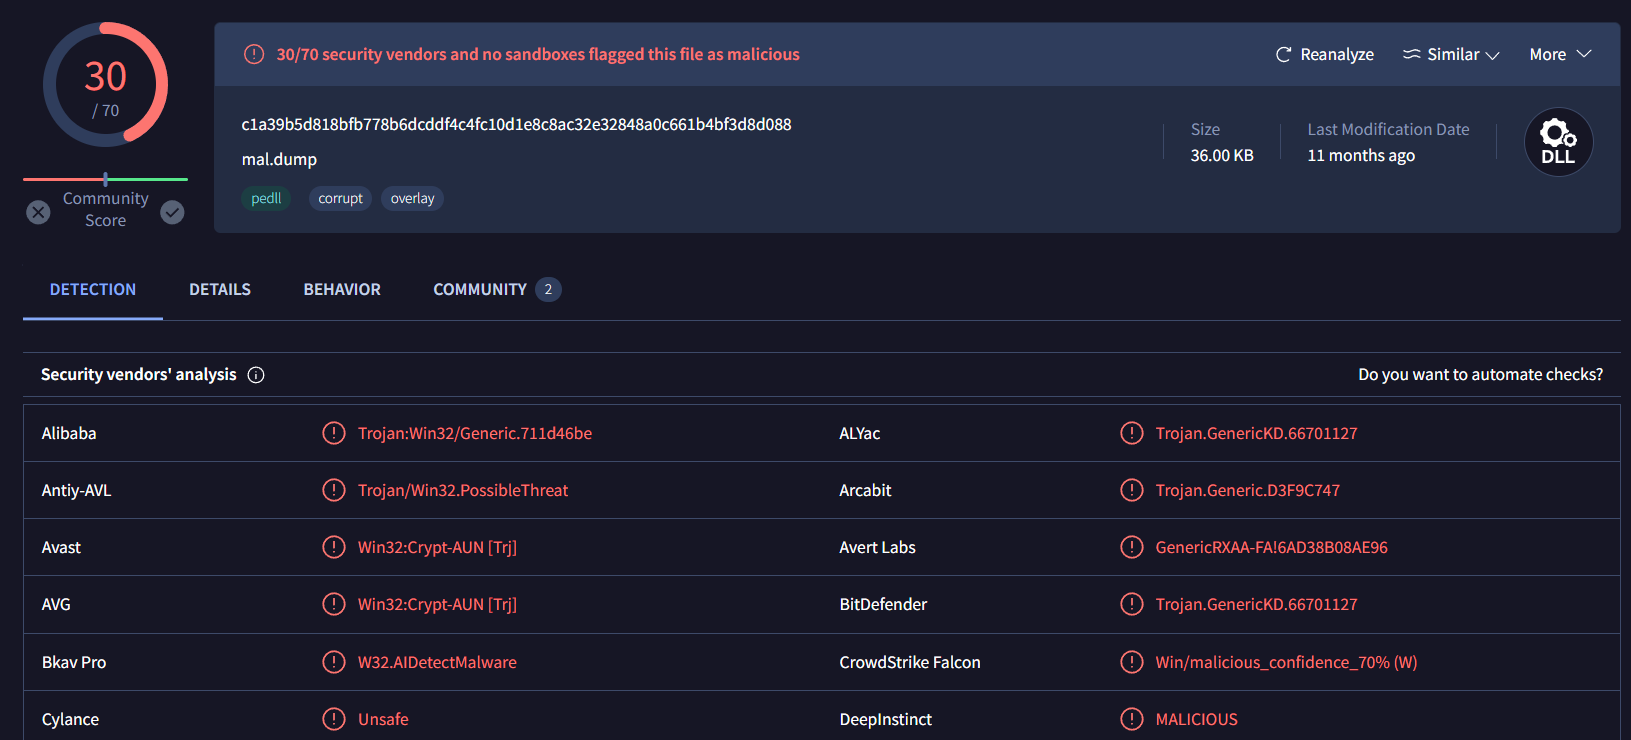The width and height of the screenshot is (1631, 740).
Task: Open the BEHAVIOR tab
Action: coord(342,289)
